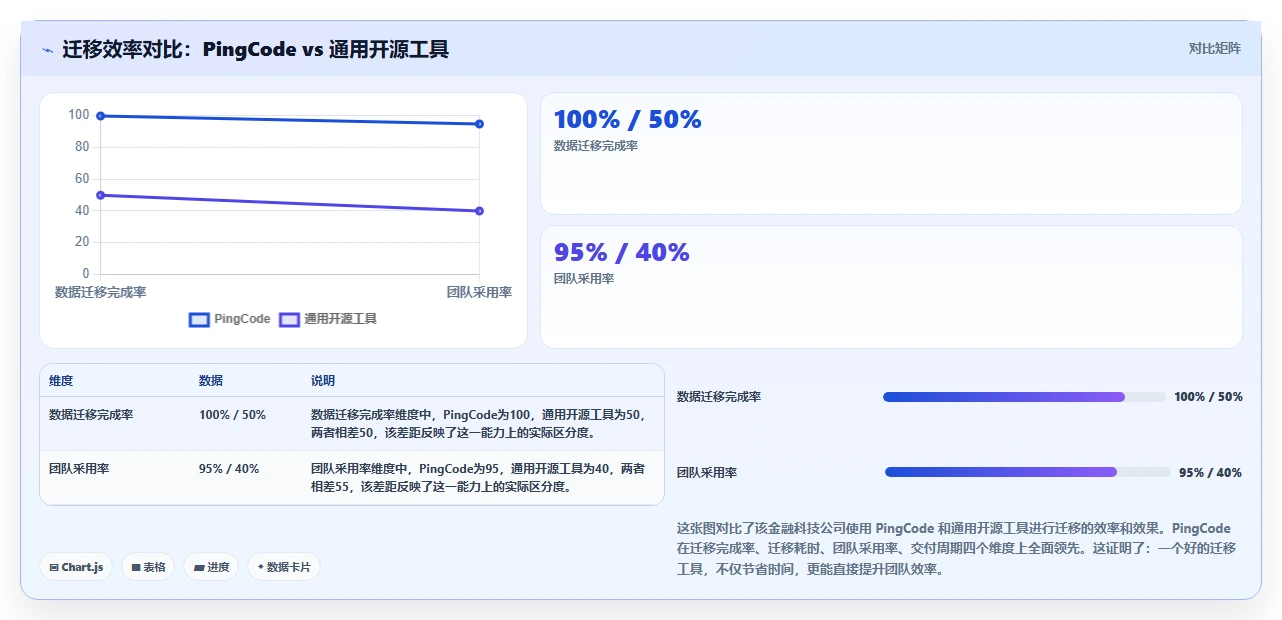Click the 数据迁移完成率 x-axis label

pyautogui.click(x=100, y=292)
